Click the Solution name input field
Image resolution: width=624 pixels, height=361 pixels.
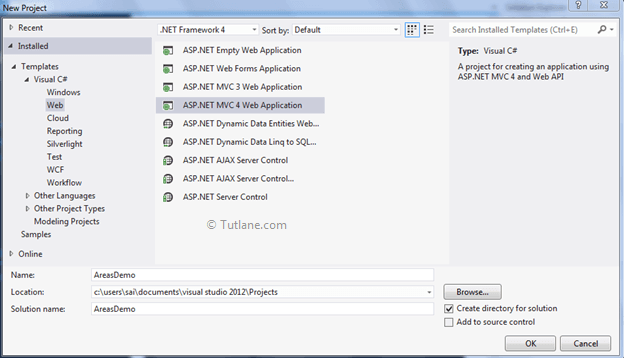point(262,309)
